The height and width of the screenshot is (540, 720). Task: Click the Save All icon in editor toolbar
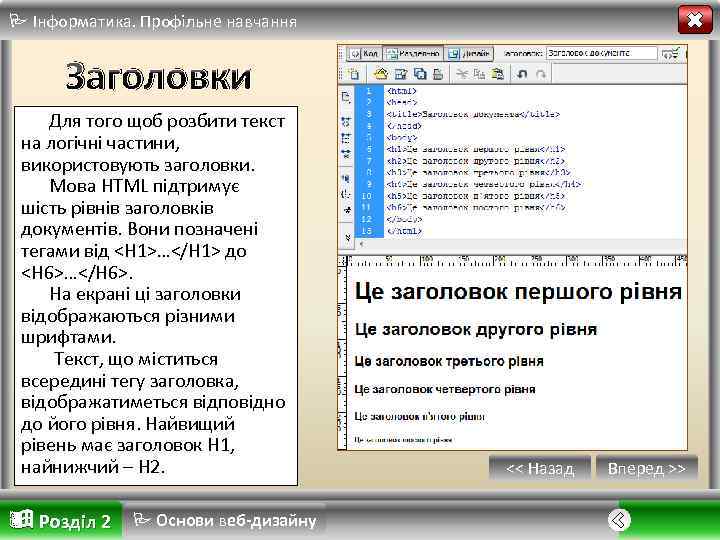(x=420, y=74)
